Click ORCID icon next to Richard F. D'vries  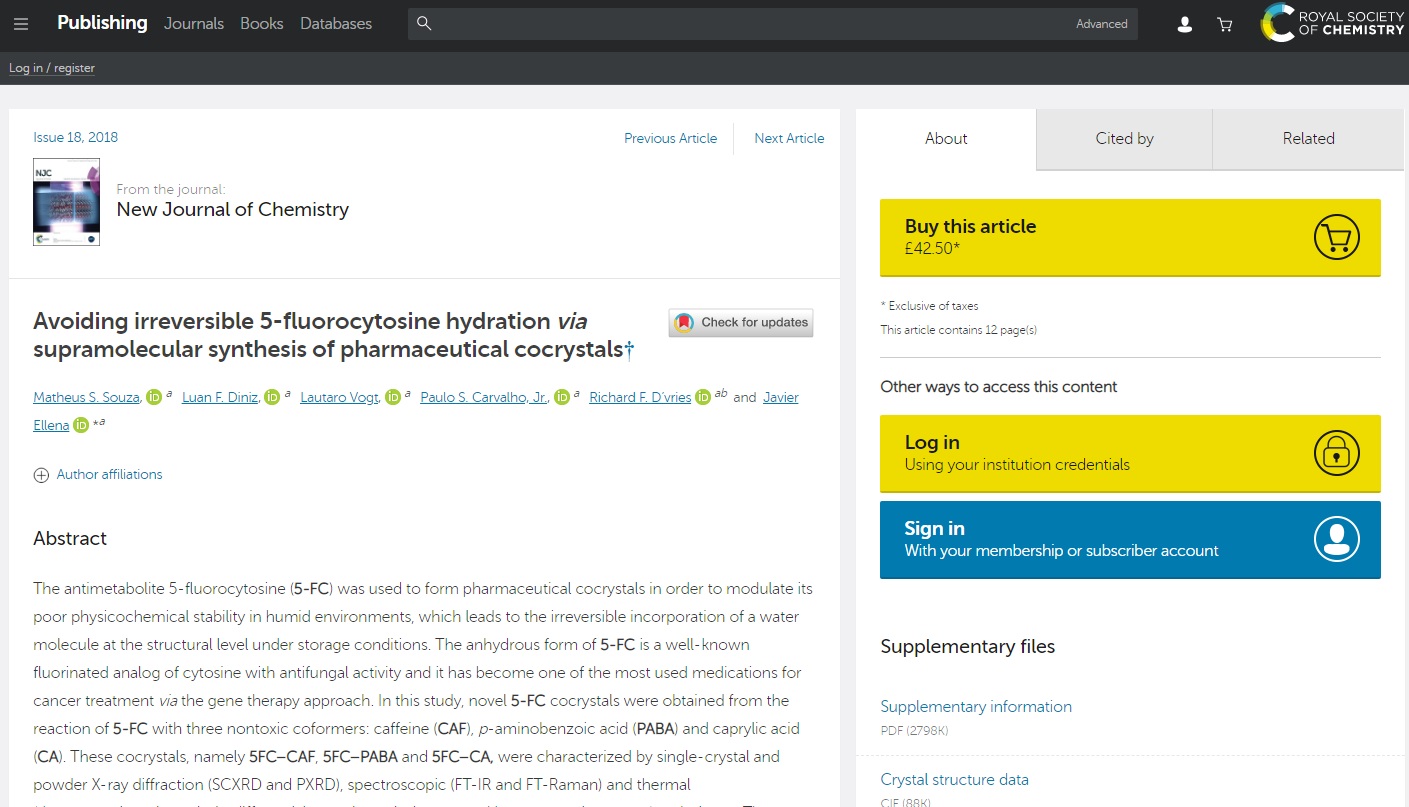[703, 397]
